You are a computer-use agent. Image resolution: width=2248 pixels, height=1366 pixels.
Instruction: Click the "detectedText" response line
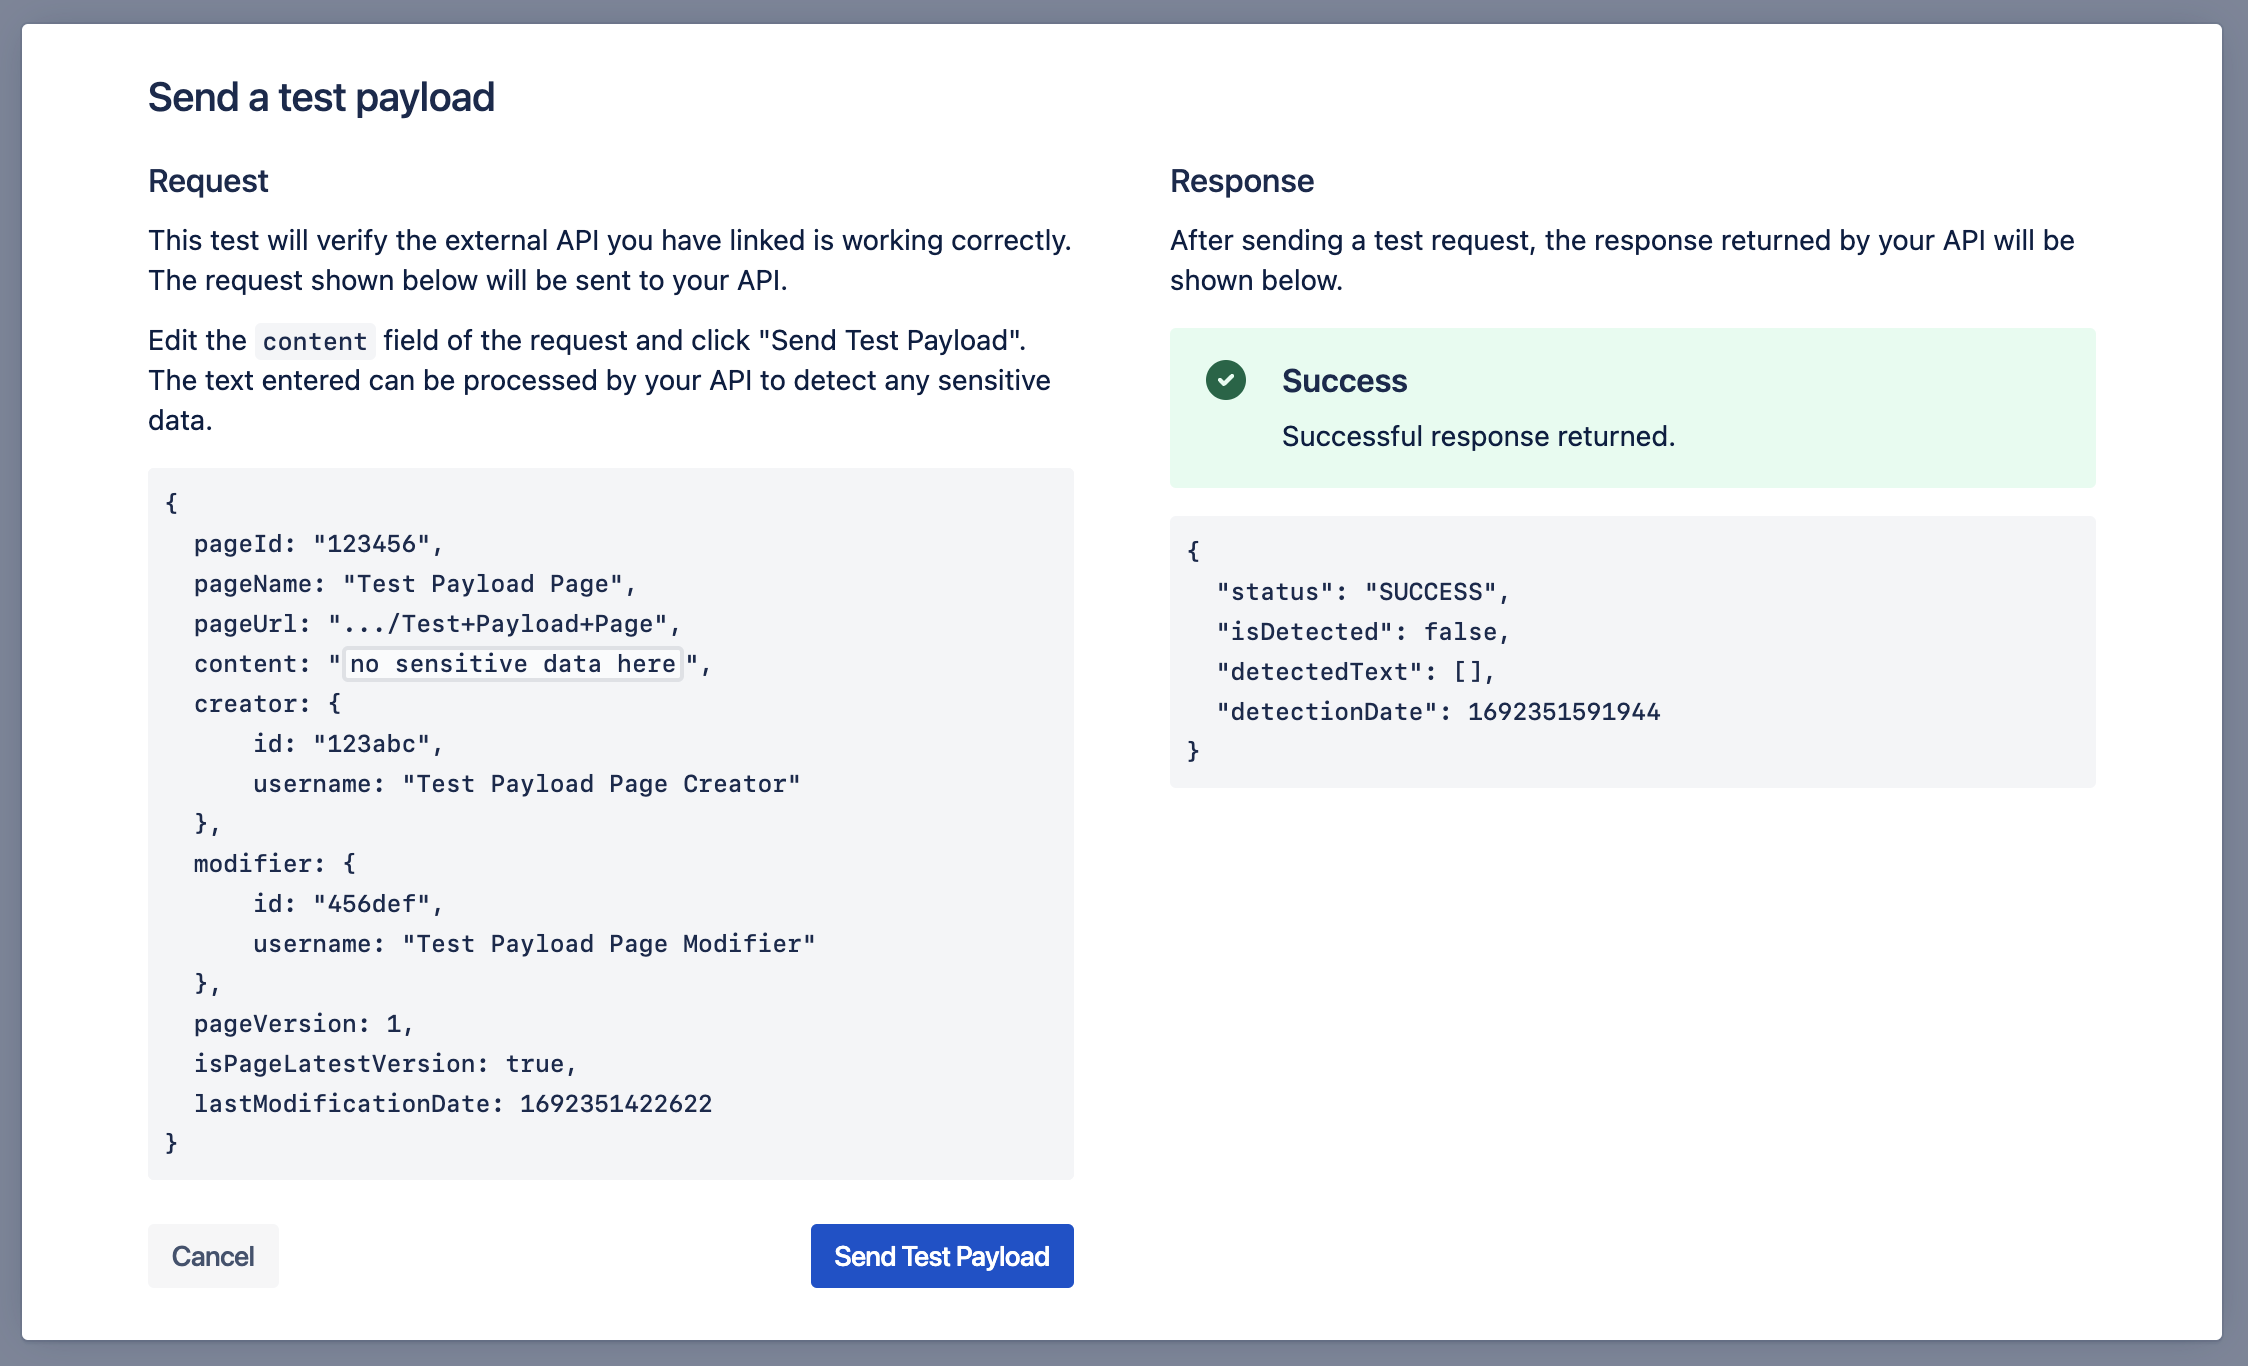1354,672
